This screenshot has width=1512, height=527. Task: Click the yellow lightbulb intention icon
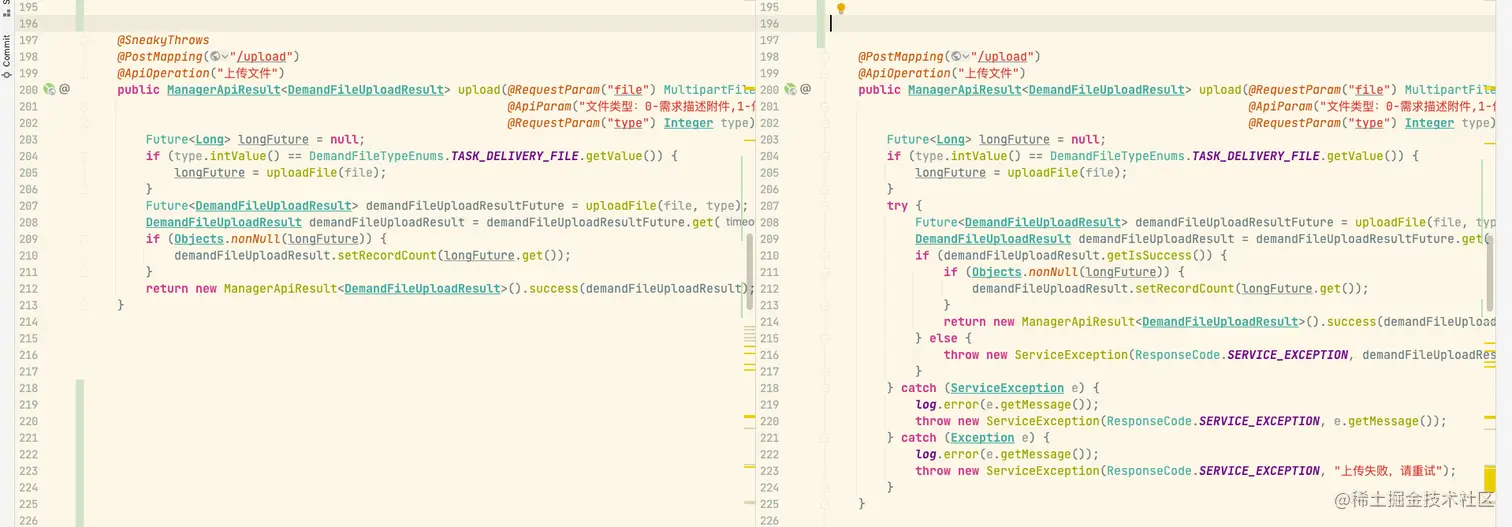[x=841, y=9]
